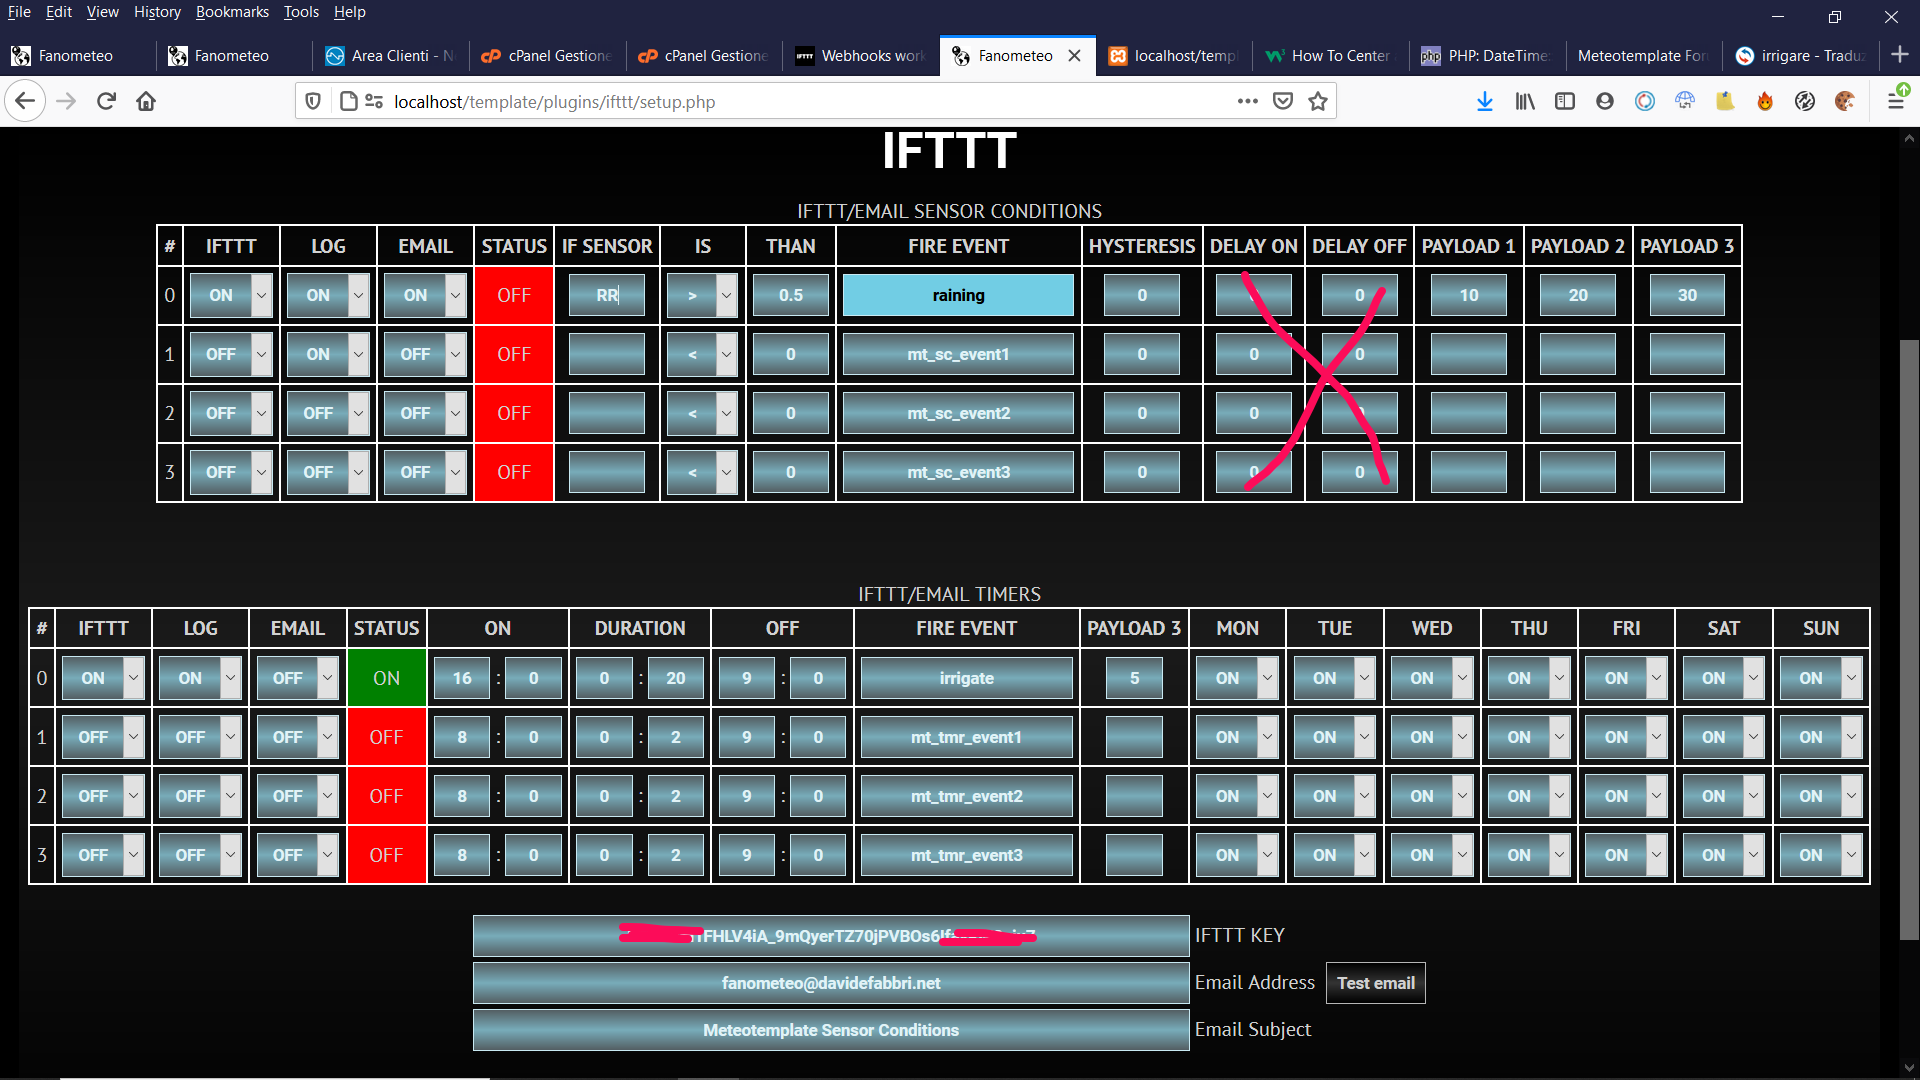
Task: Open sensor condition 0 IS comparison dropdown
Action: [702, 295]
